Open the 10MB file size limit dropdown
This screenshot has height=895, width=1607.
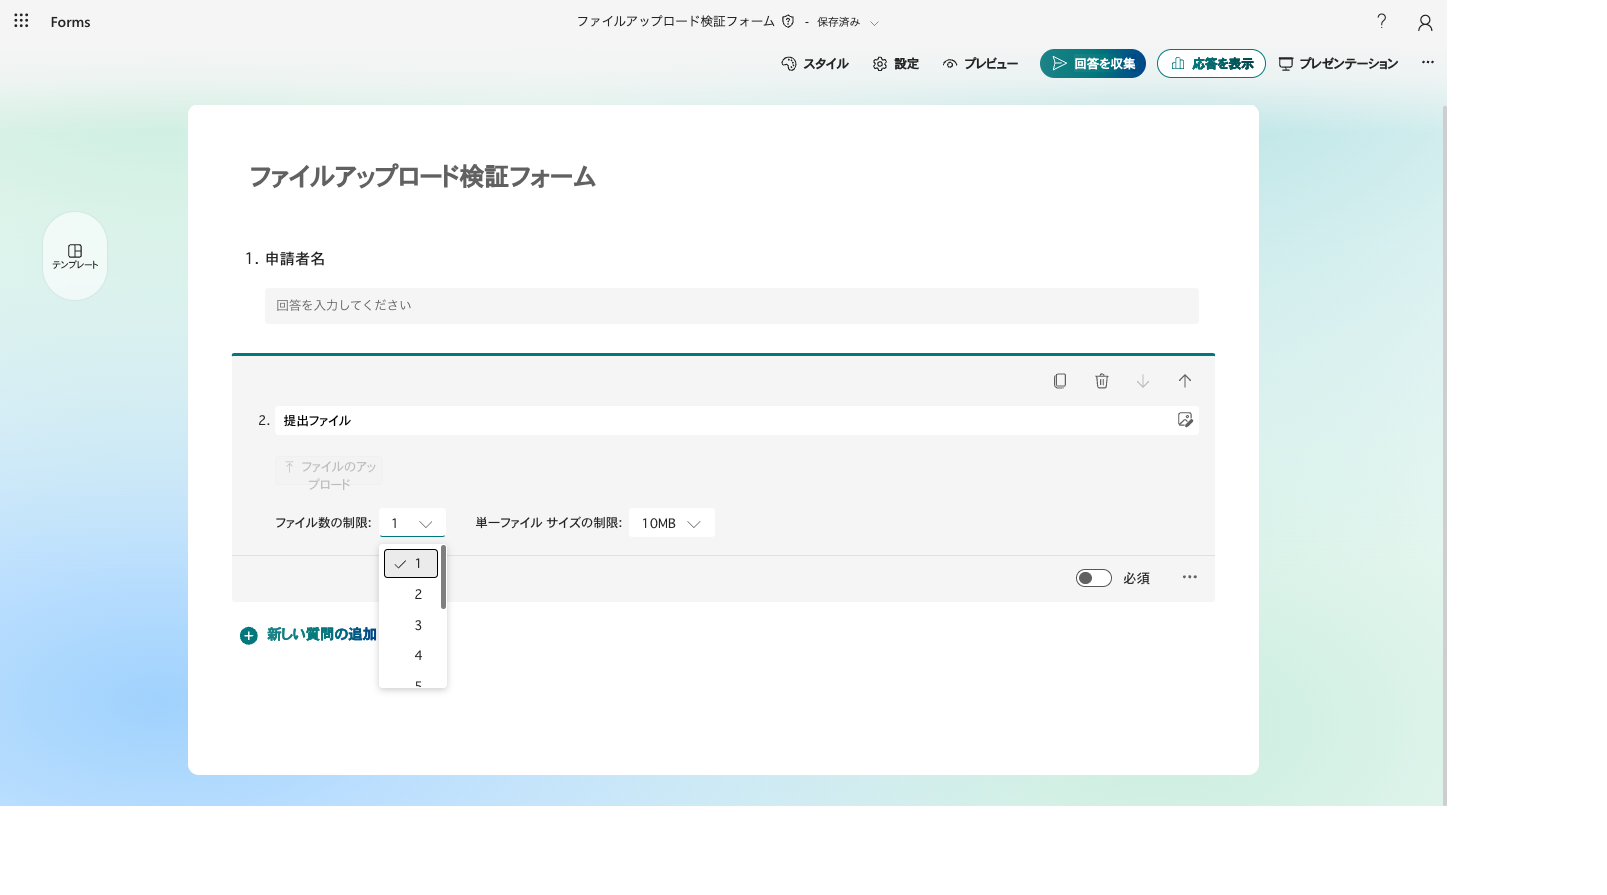pyautogui.click(x=672, y=523)
